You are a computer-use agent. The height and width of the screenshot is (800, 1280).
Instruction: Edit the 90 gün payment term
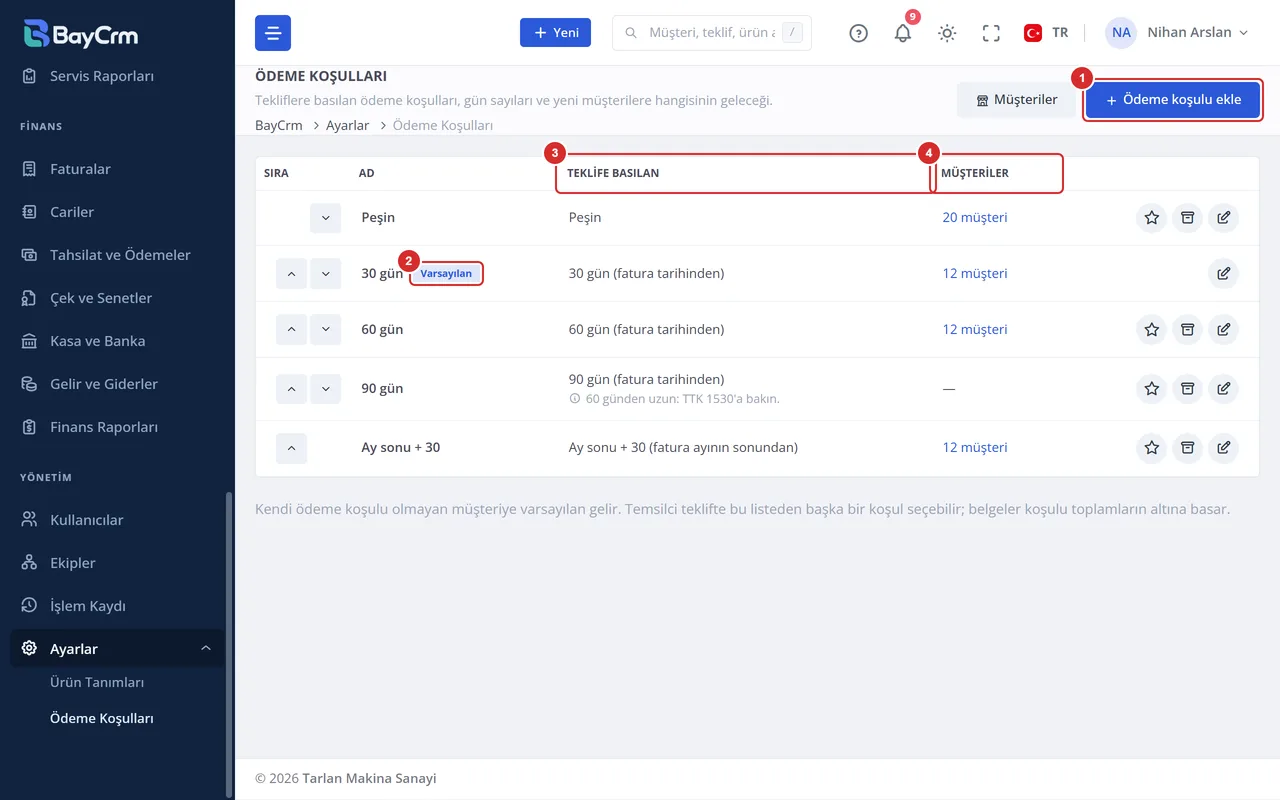pos(1223,388)
